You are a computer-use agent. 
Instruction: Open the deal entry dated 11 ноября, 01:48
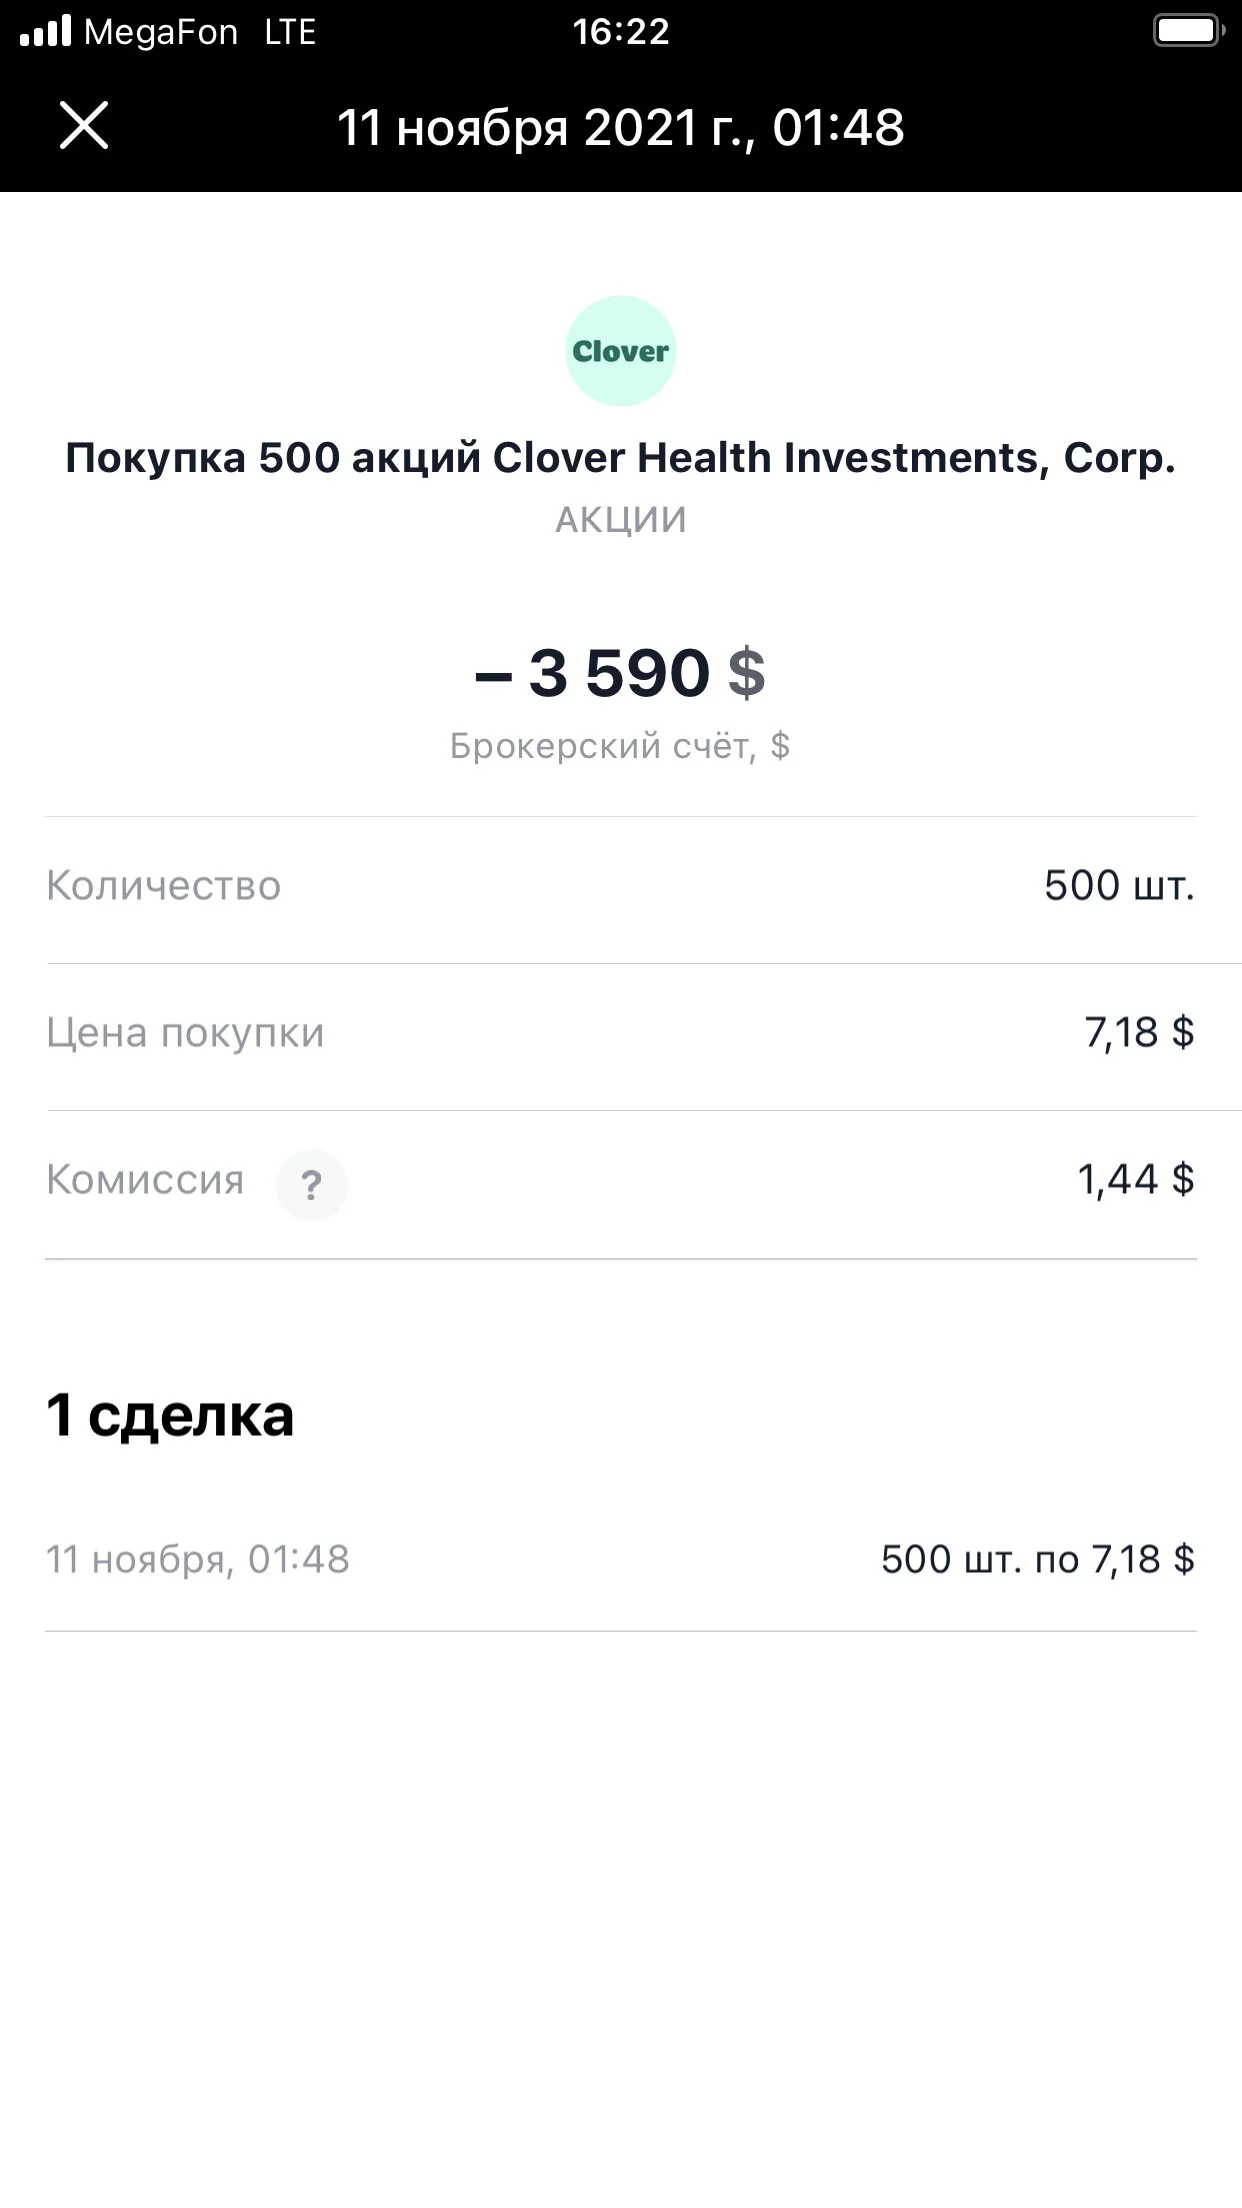click(x=621, y=1559)
